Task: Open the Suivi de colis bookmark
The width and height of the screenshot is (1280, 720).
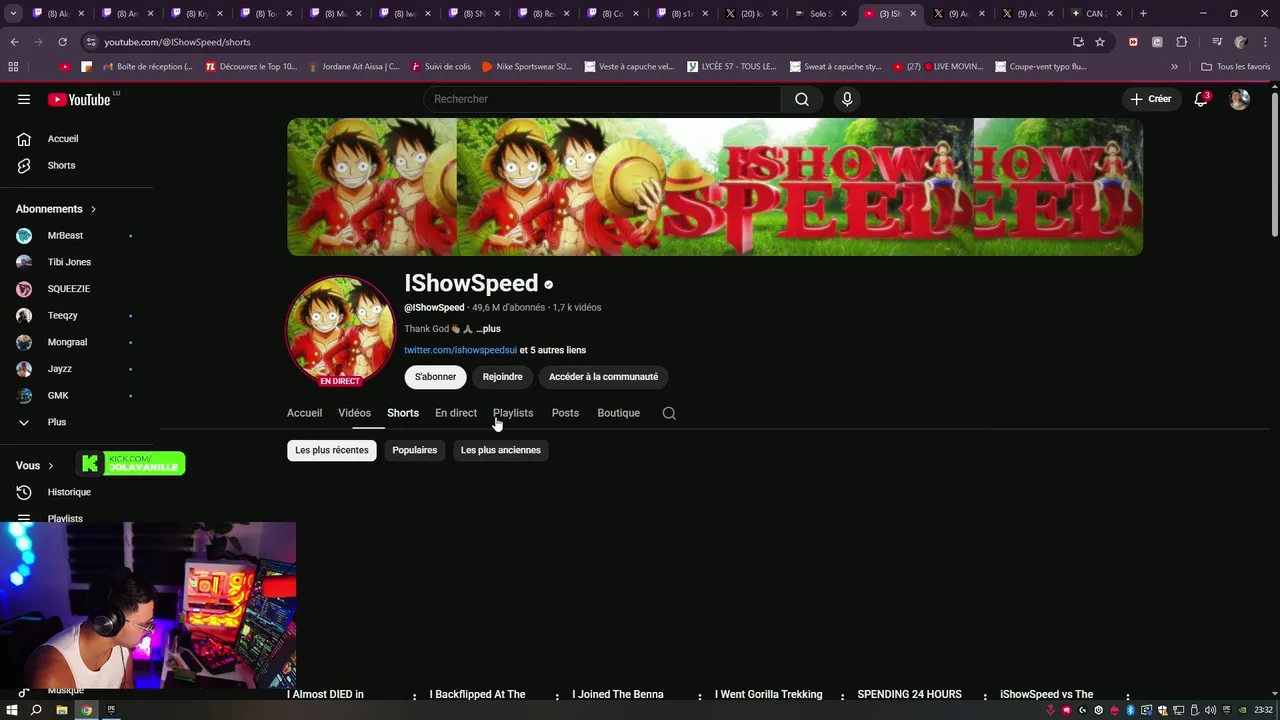Action: [441, 67]
